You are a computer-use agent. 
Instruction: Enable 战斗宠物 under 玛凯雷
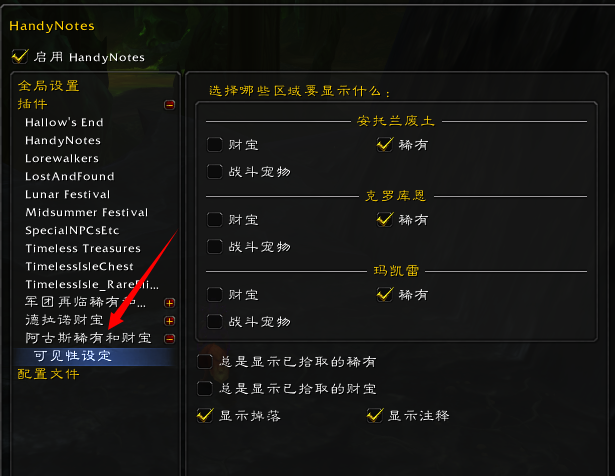[215, 322]
